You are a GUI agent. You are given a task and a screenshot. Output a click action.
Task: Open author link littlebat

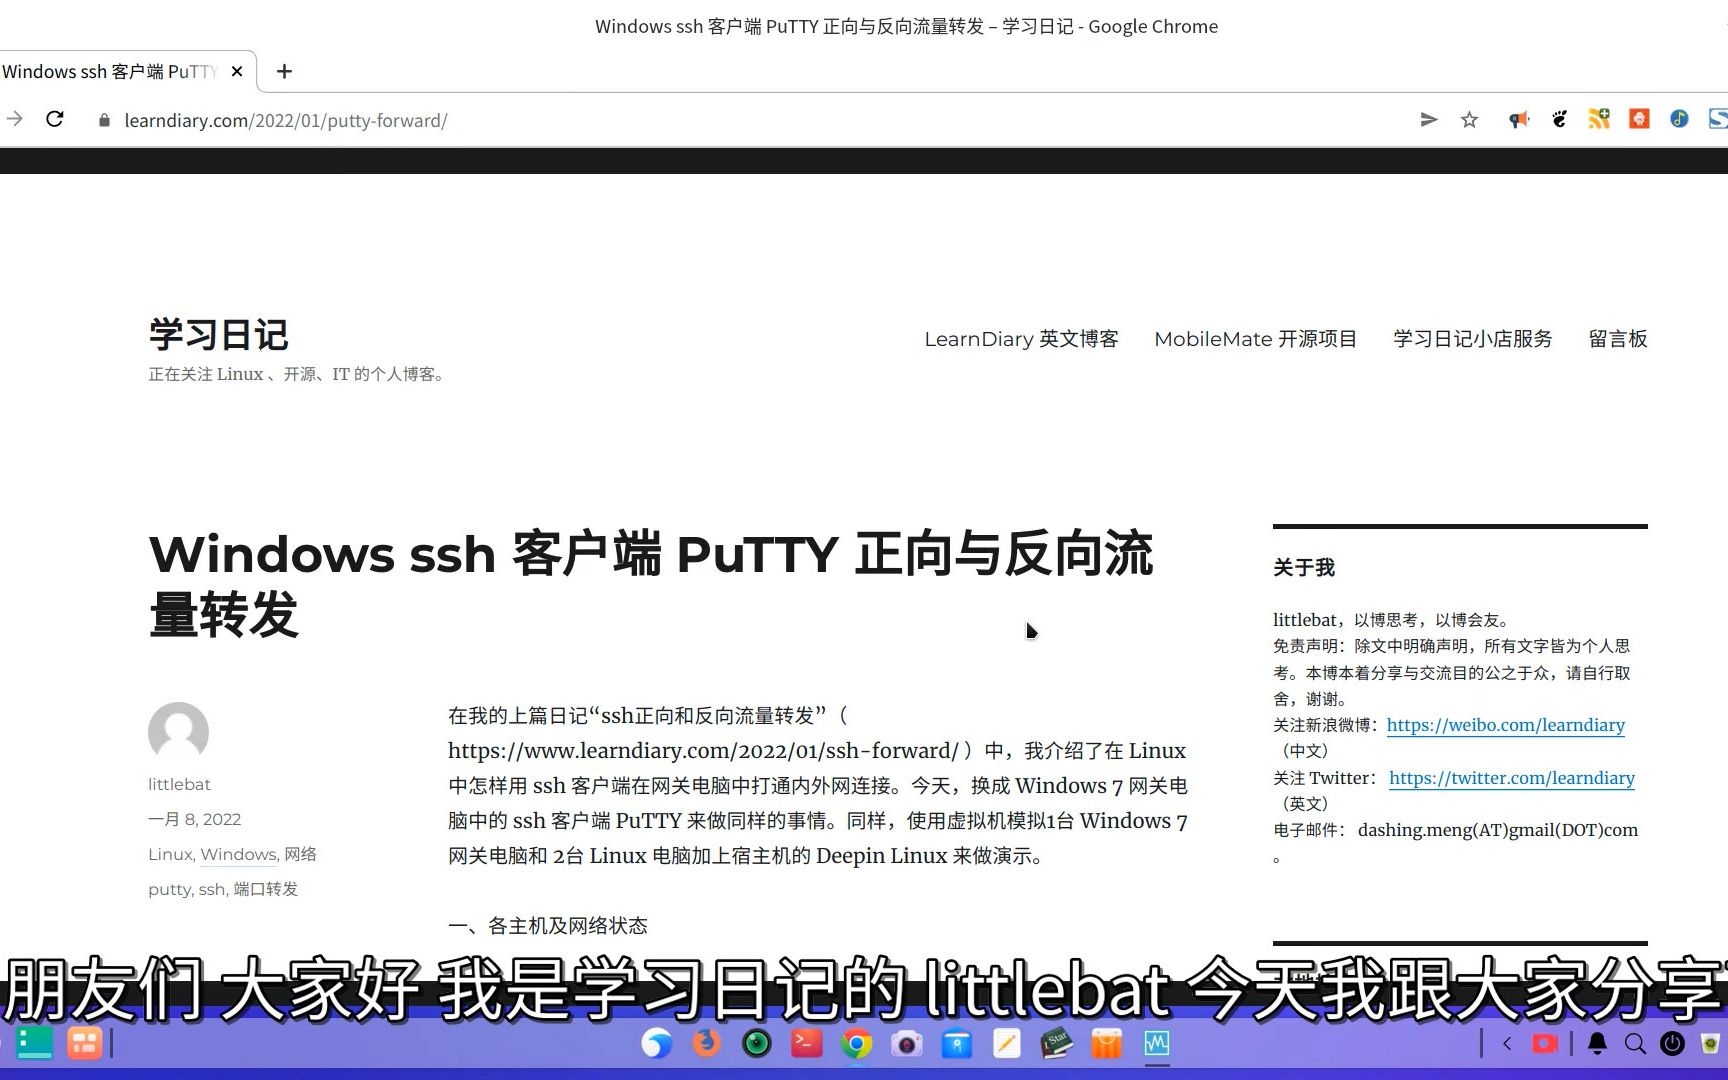[179, 784]
